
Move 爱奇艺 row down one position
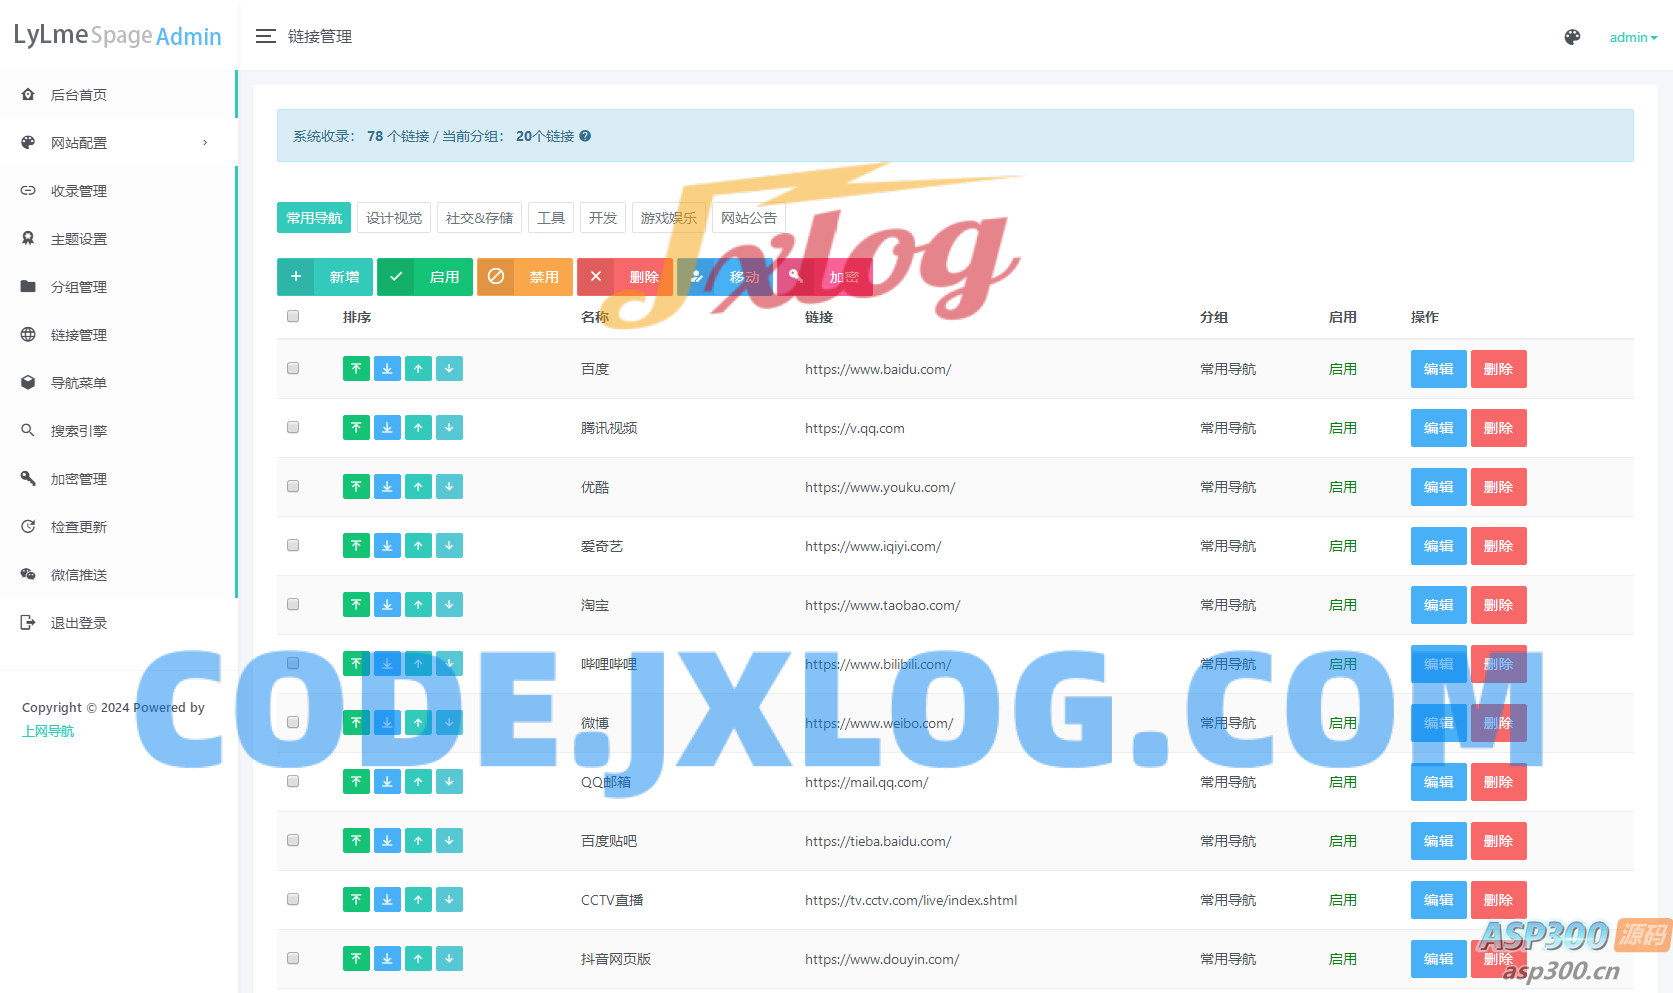pyautogui.click(x=449, y=546)
